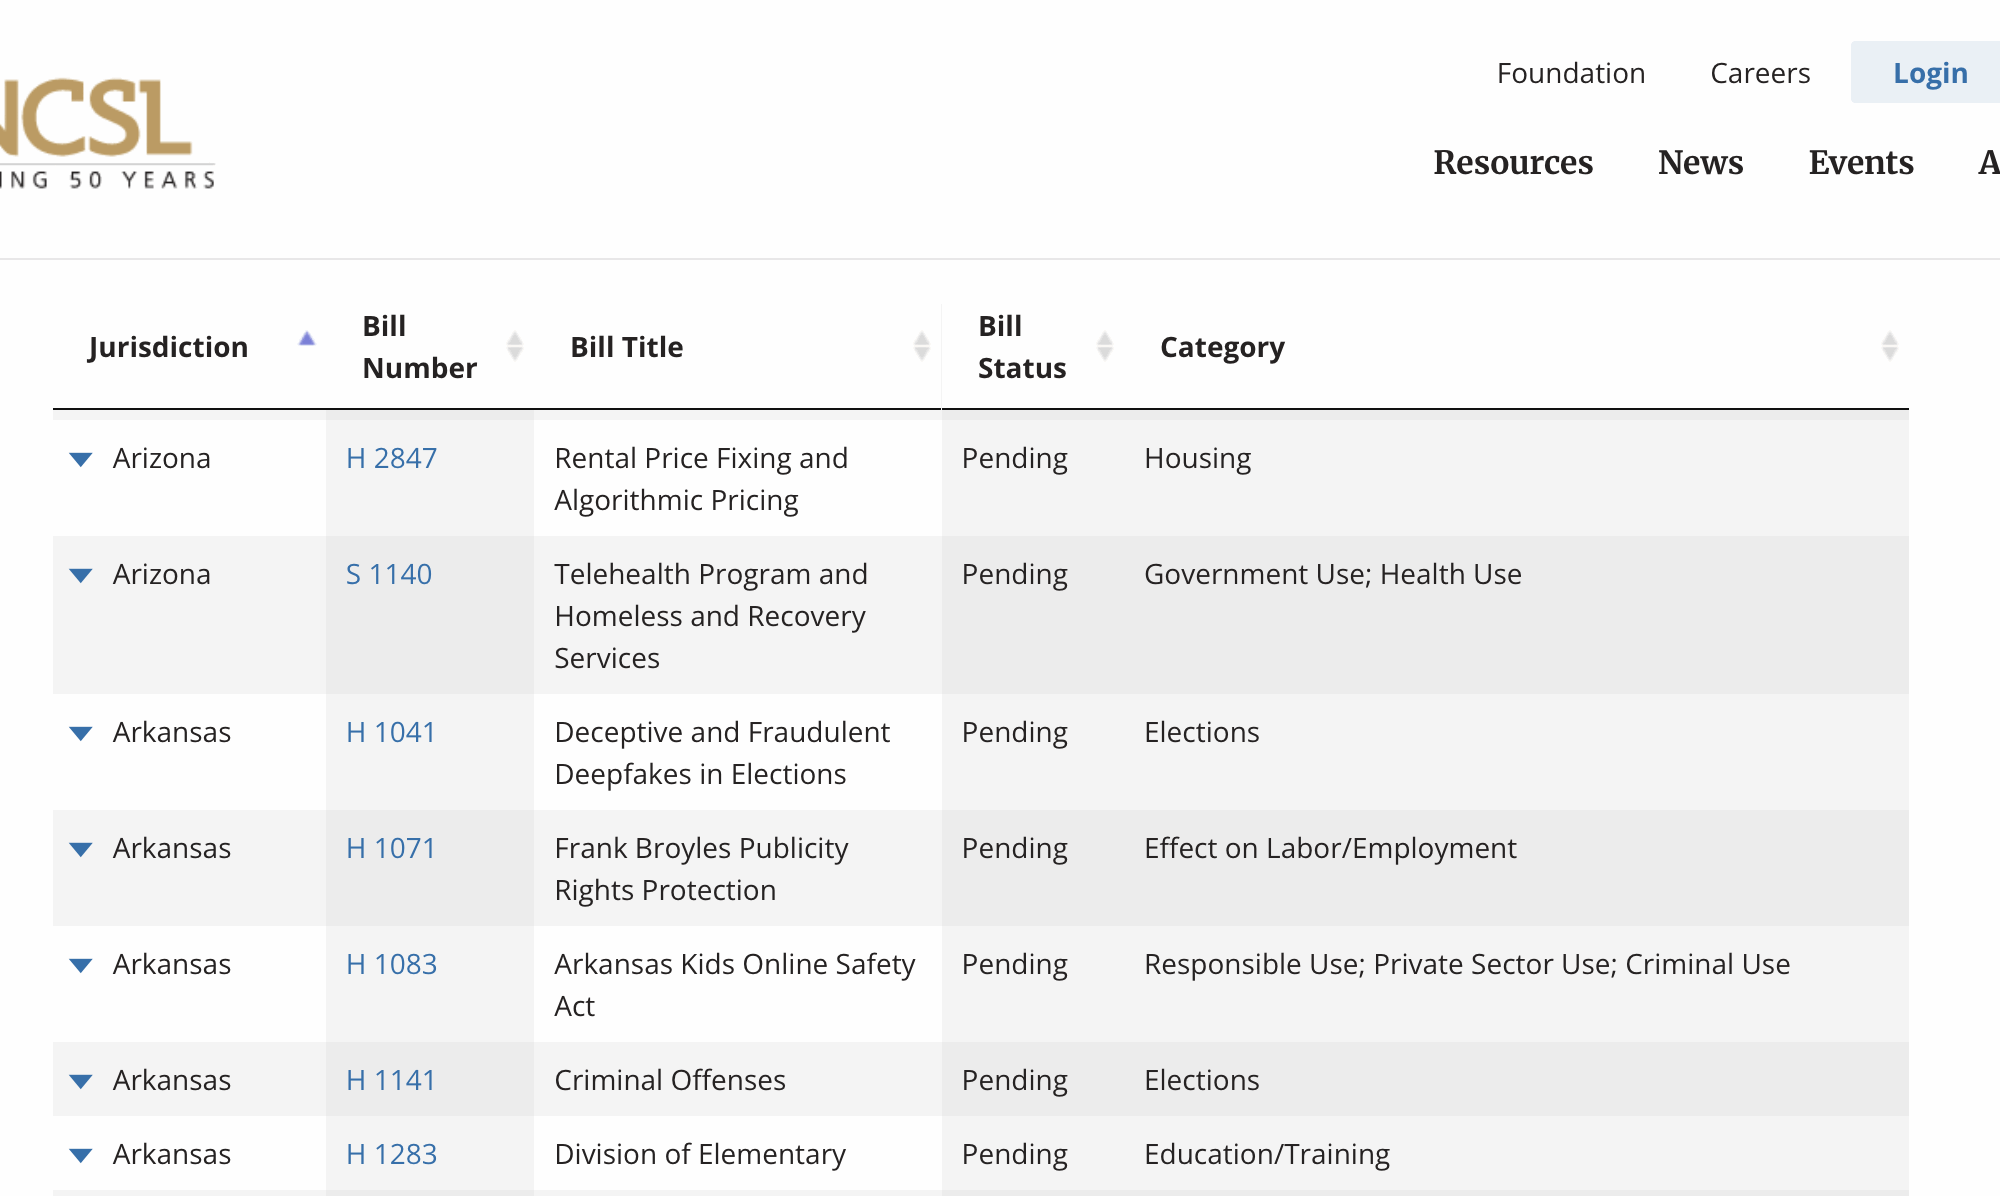The width and height of the screenshot is (2000, 1196).
Task: Select 'Telehealth Program and Homeless and Recovery Services' title
Action: pyautogui.click(x=711, y=616)
